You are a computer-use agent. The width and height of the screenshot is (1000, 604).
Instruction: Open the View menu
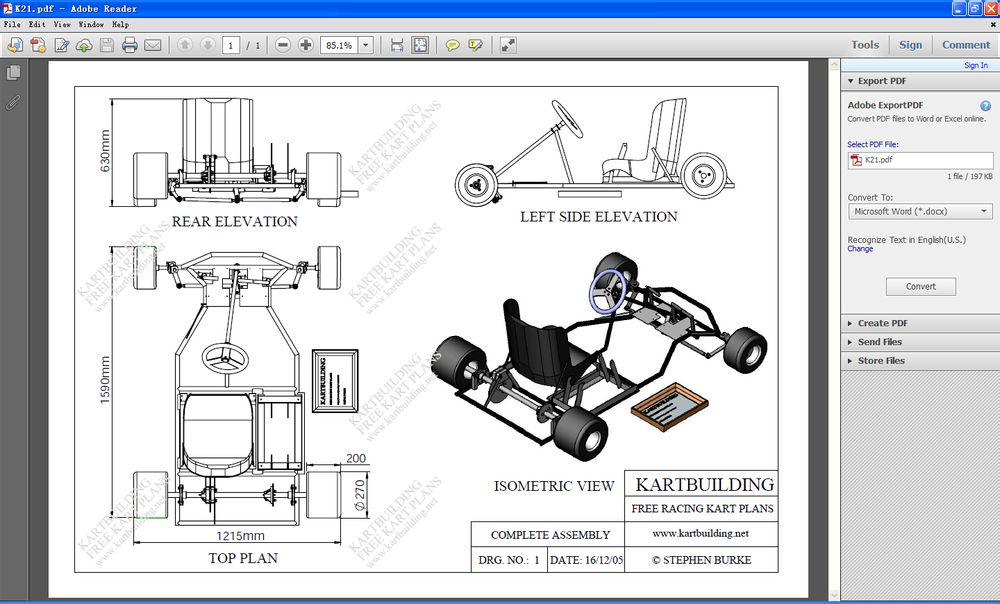pos(62,24)
